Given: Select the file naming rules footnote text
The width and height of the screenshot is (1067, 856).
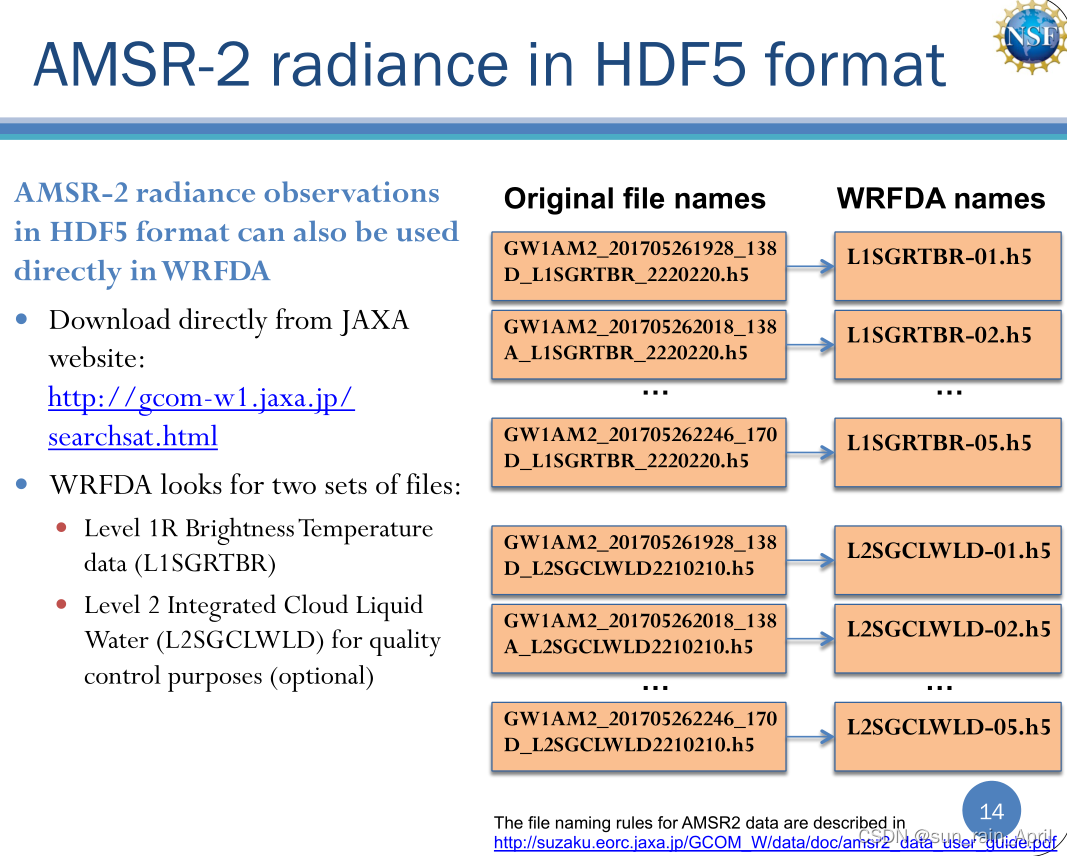Looking at the screenshot, I should (700, 823).
